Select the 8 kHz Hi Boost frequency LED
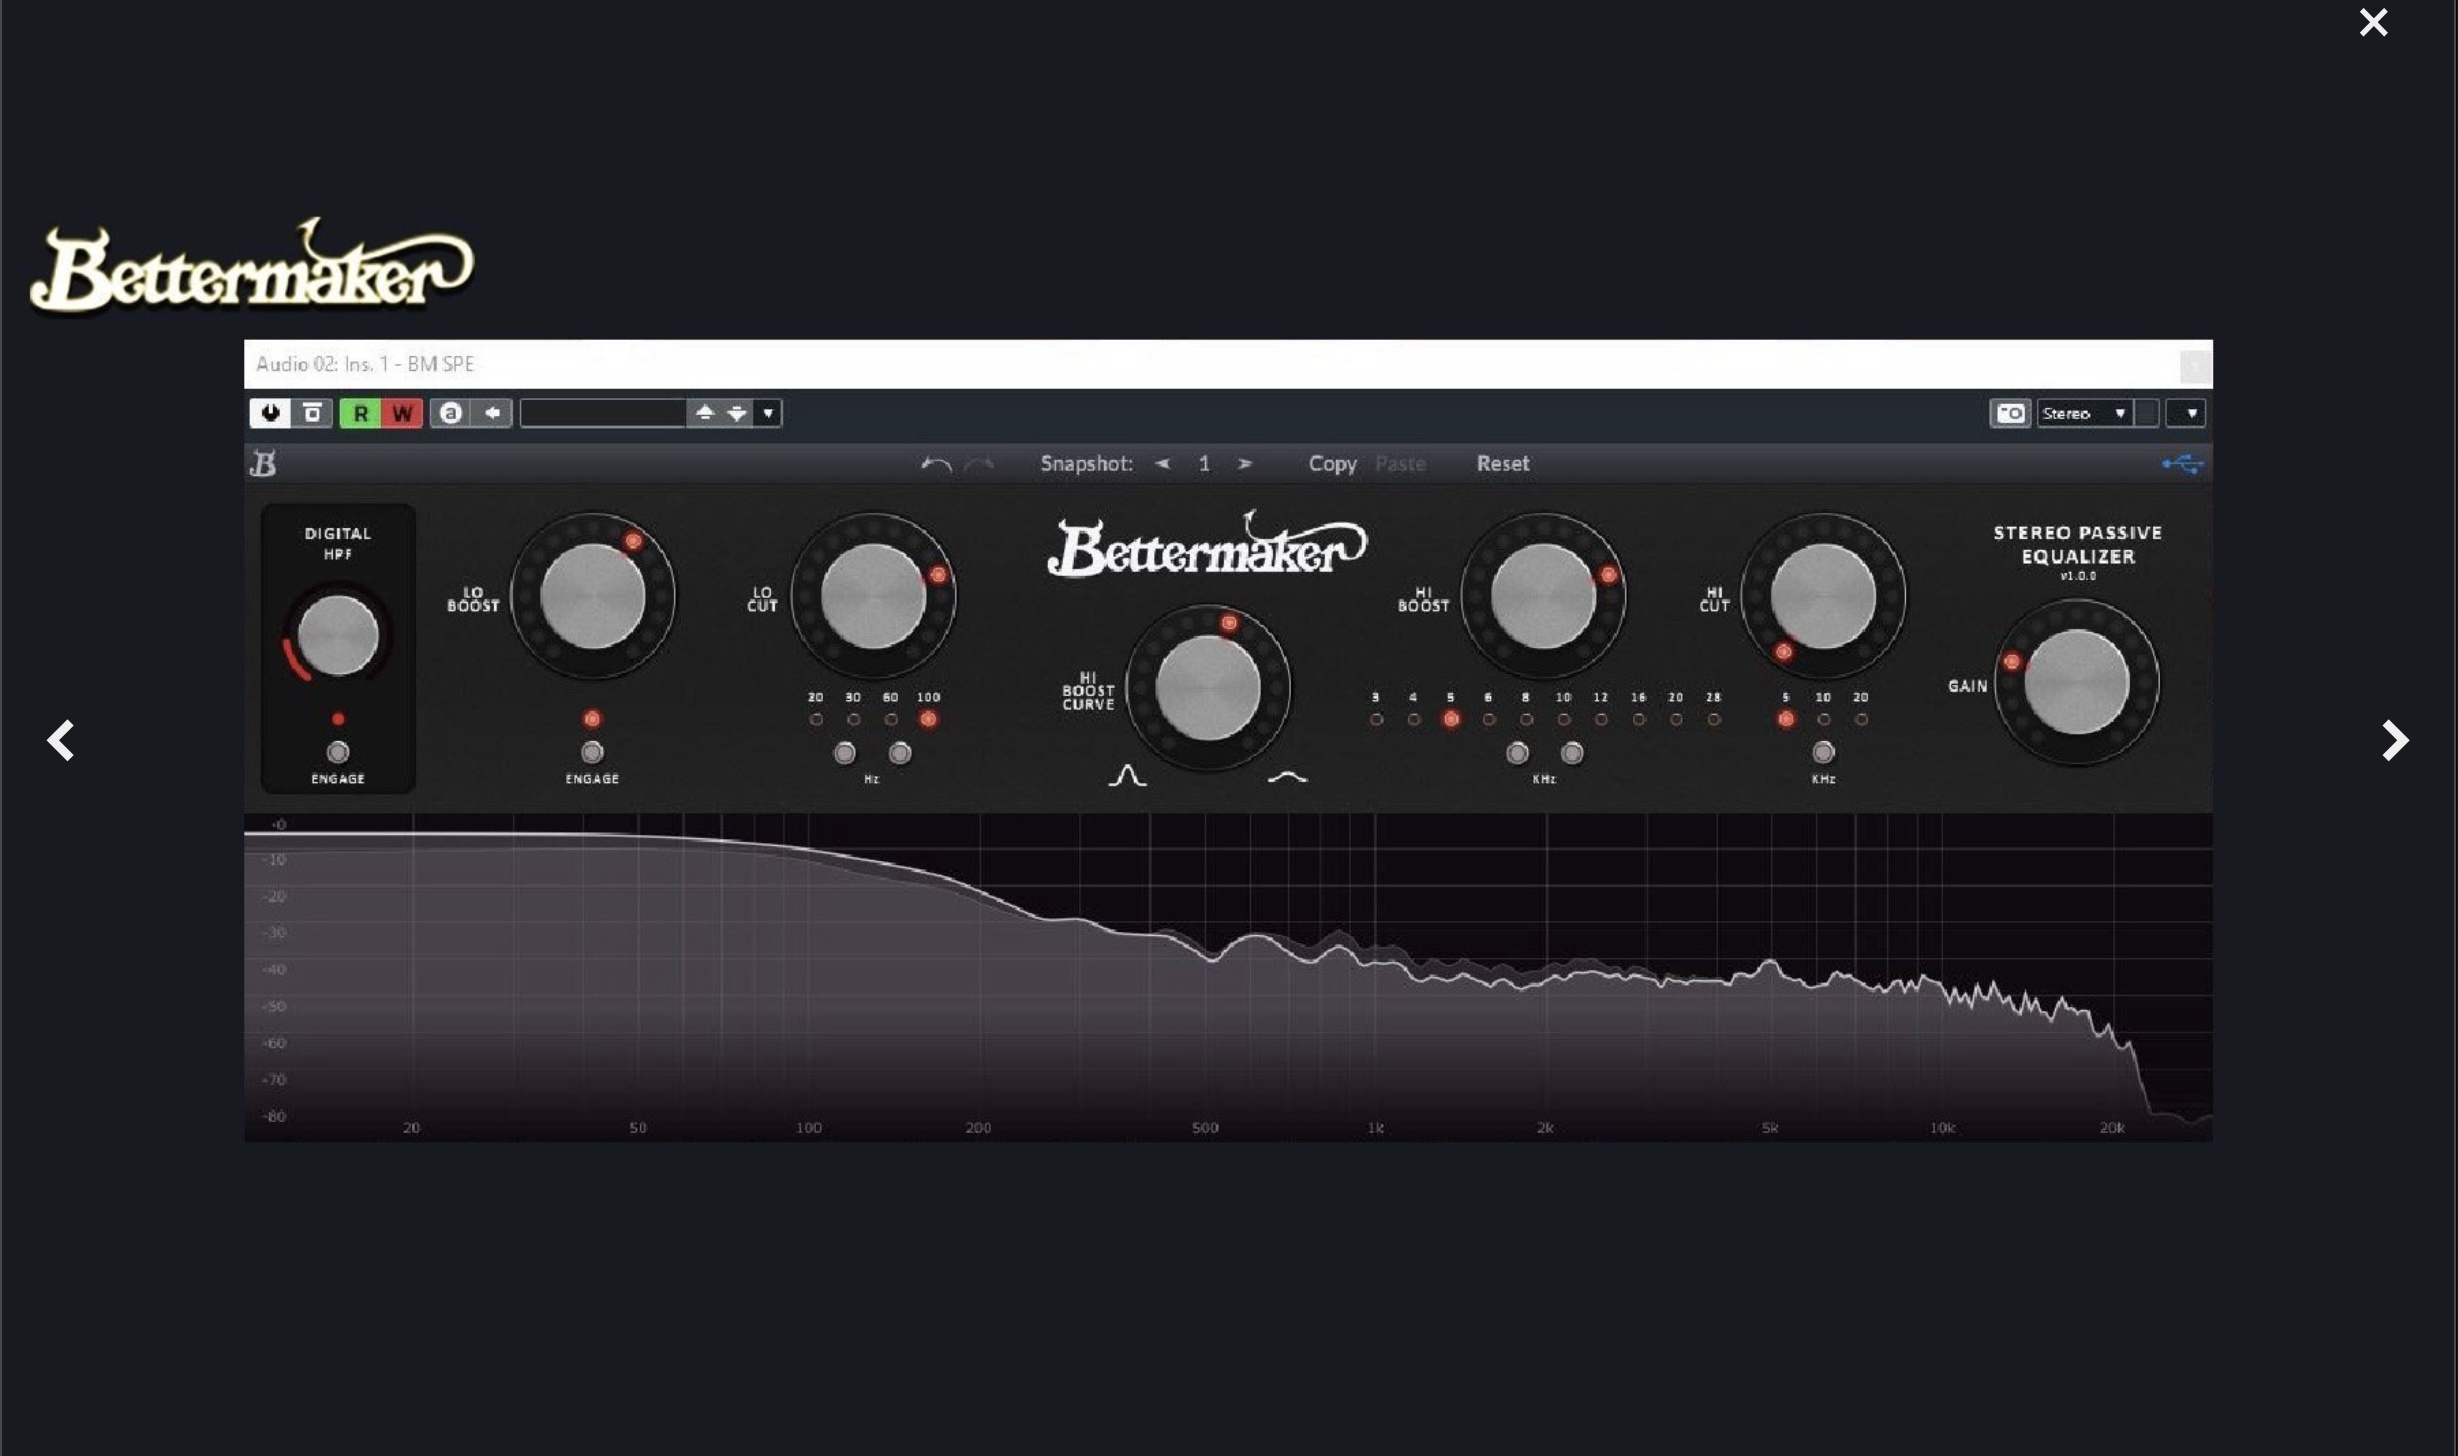 pos(1526,719)
